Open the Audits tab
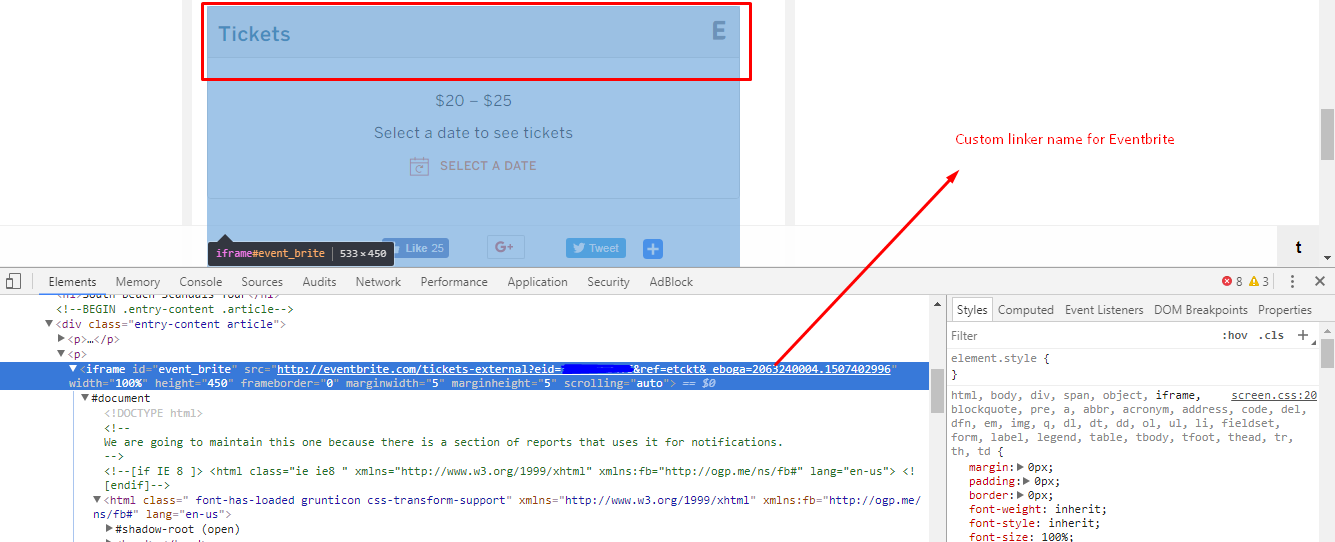1335x542 pixels. click(x=319, y=282)
